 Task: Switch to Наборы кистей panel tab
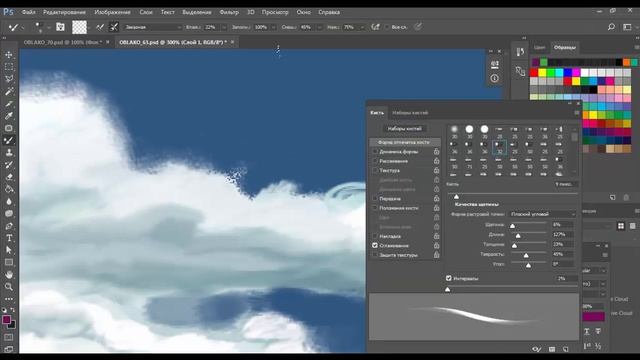[x=410, y=113]
